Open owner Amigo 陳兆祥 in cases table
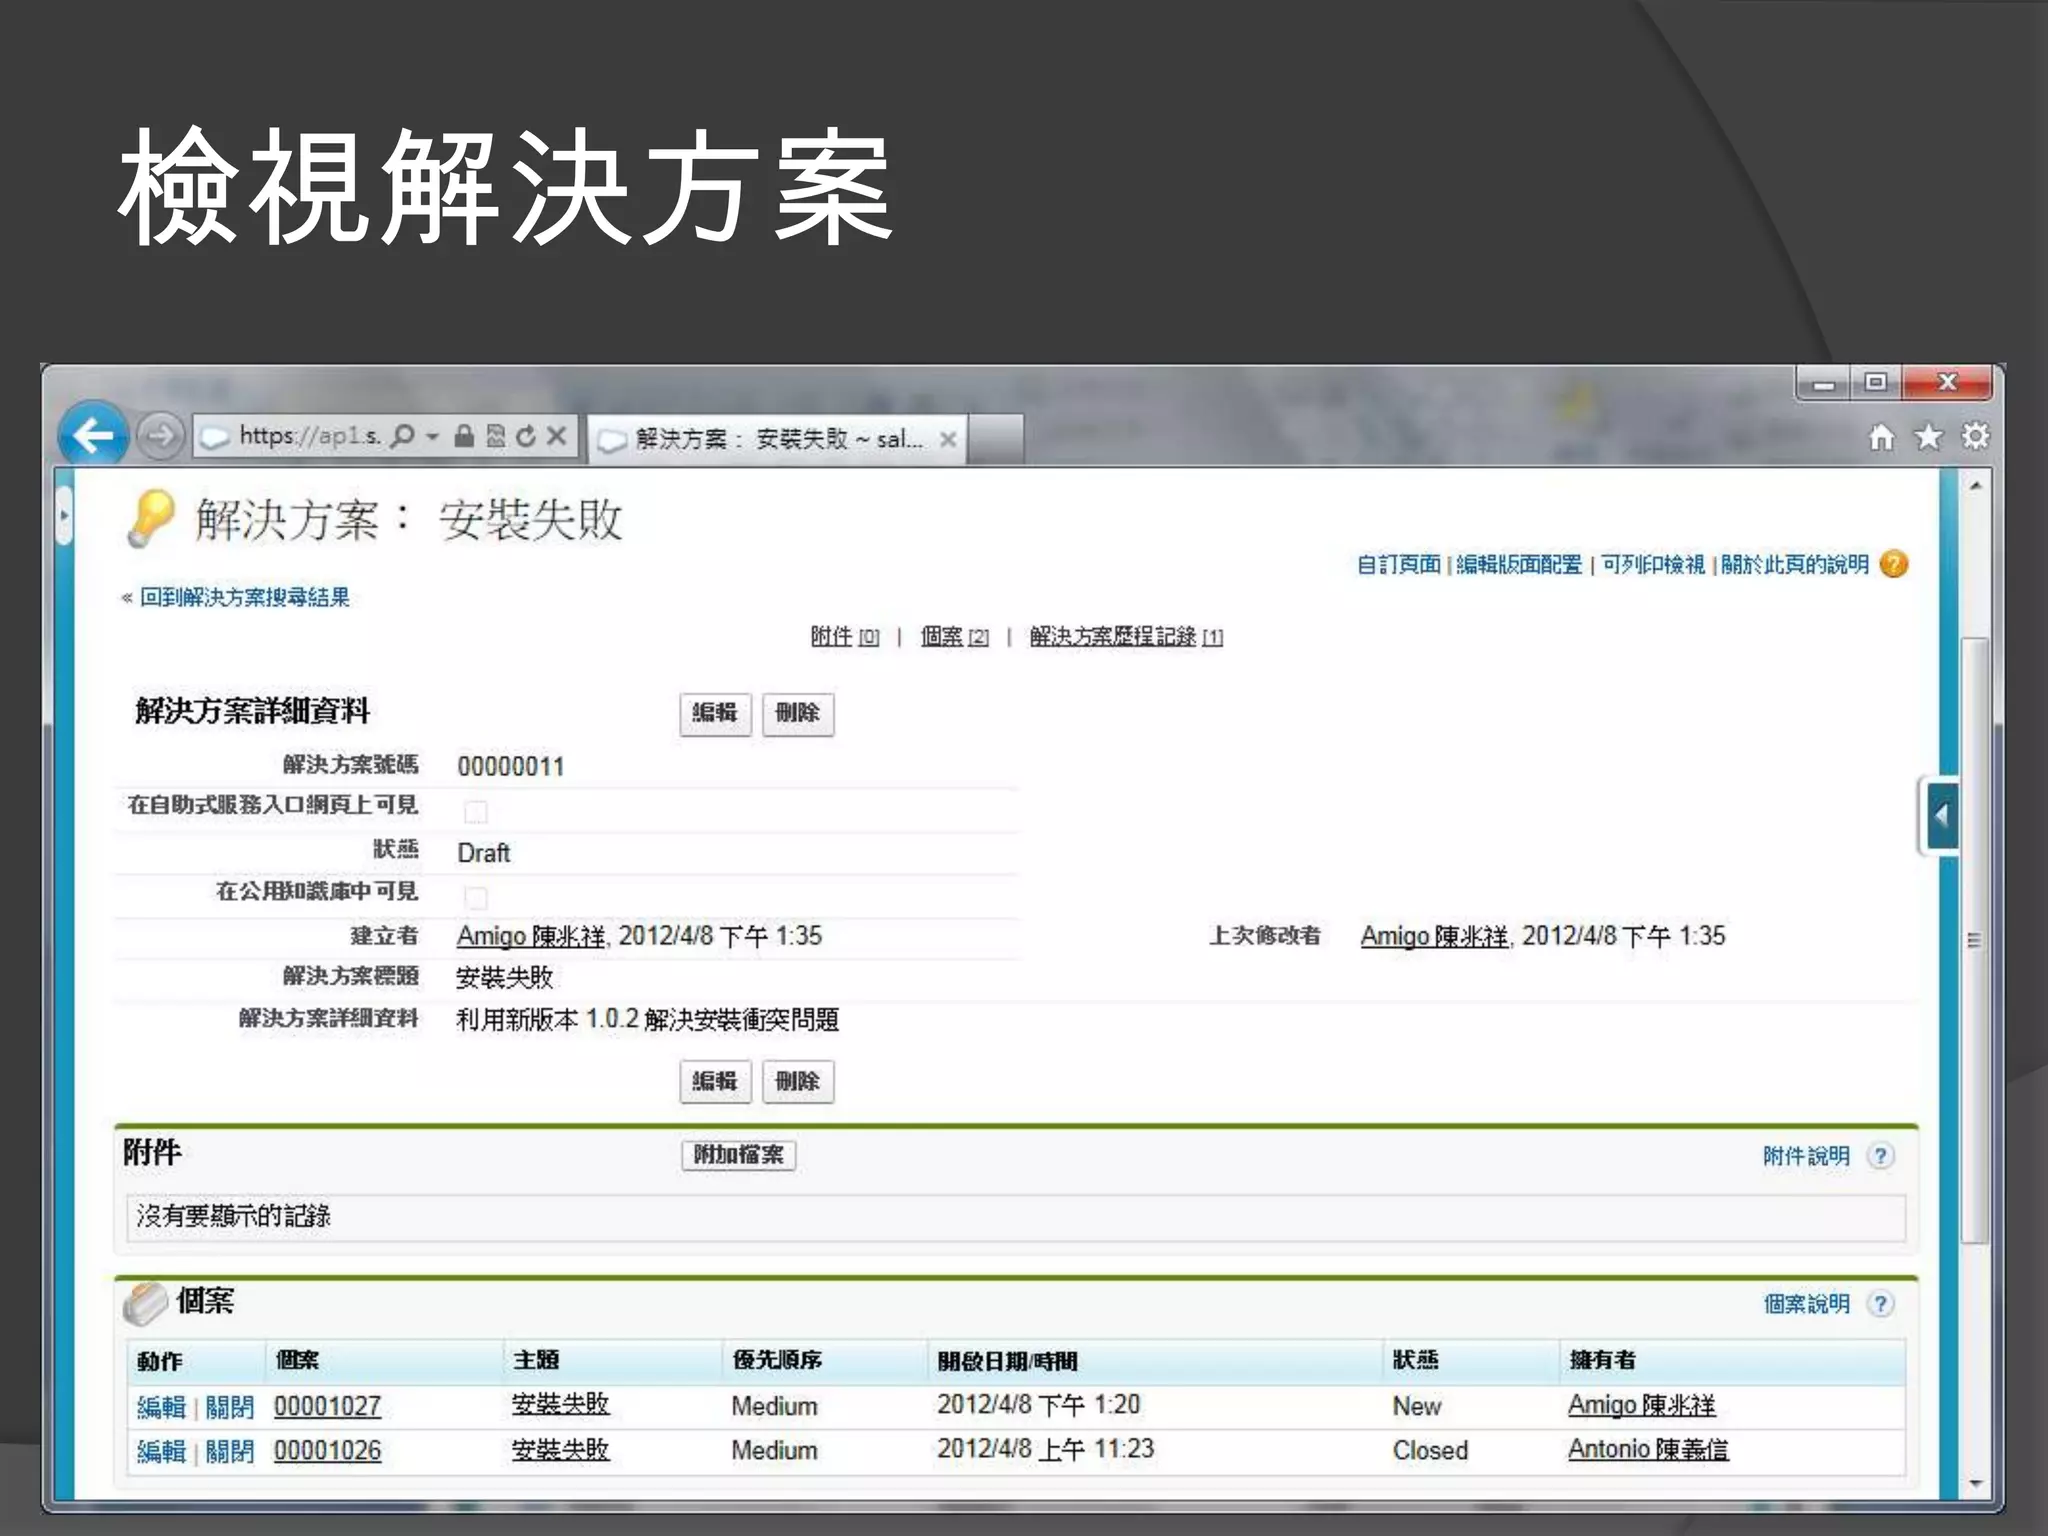Screen dimensions: 2048x1536 1642,1405
